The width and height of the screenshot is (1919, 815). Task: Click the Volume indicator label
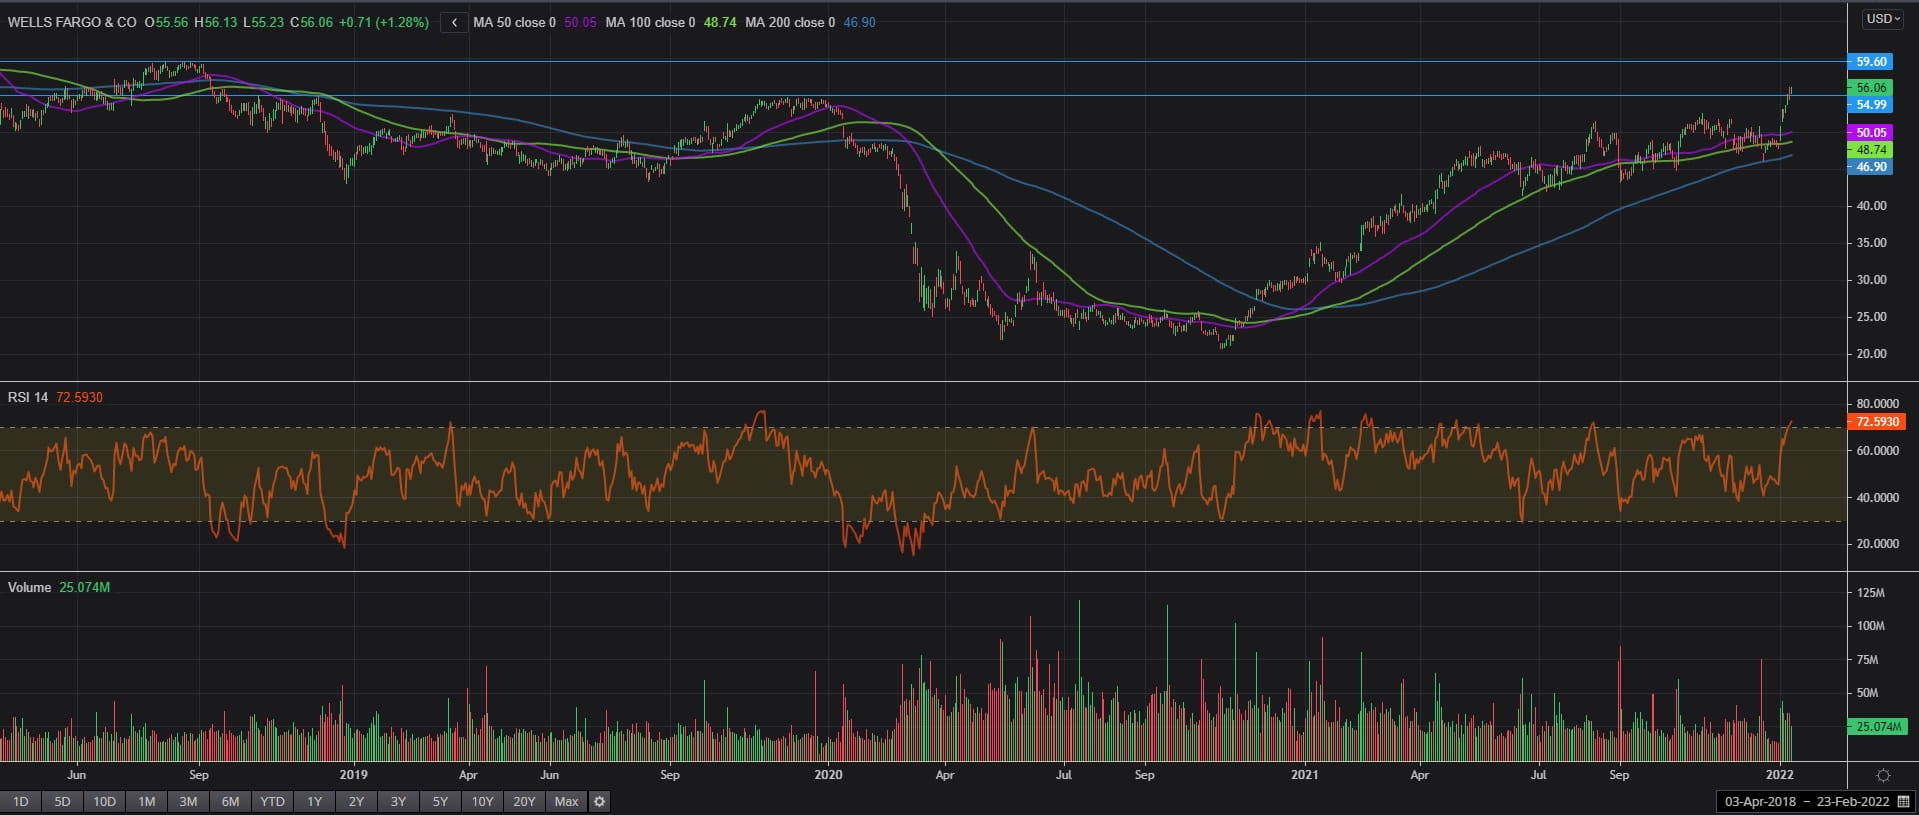click(29, 587)
